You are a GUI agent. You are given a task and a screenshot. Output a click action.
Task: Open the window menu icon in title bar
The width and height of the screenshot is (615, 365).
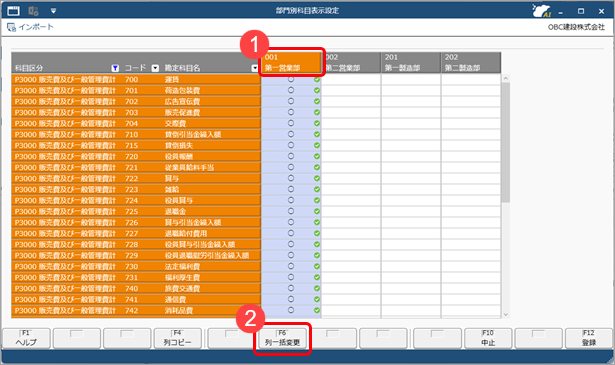(13, 11)
